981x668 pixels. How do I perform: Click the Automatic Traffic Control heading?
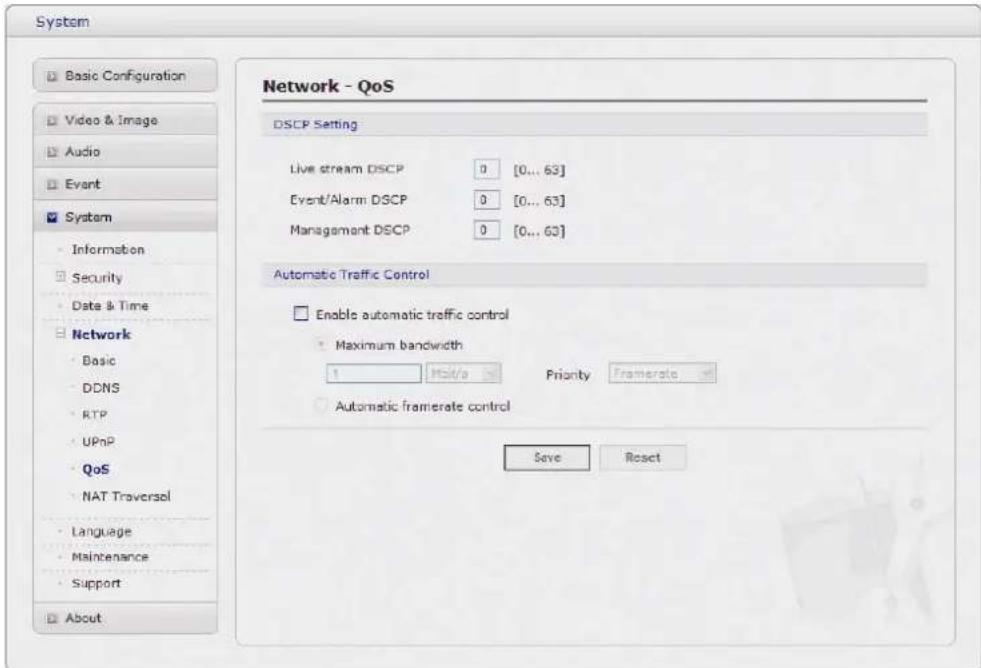tap(351, 275)
